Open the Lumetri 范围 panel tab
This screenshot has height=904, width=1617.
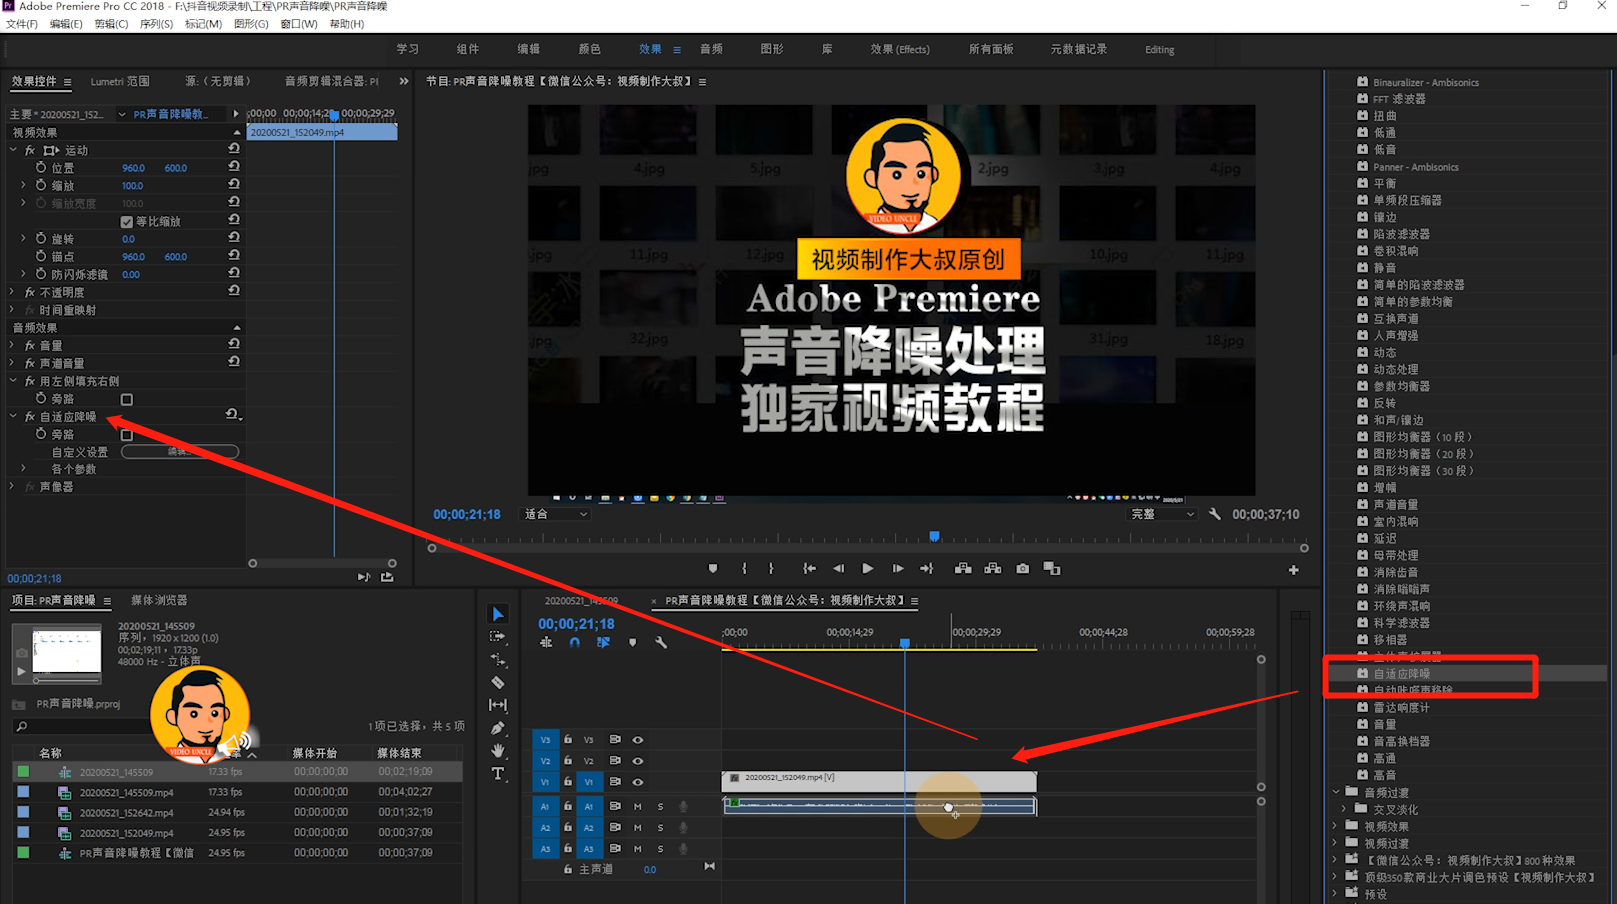(x=120, y=82)
